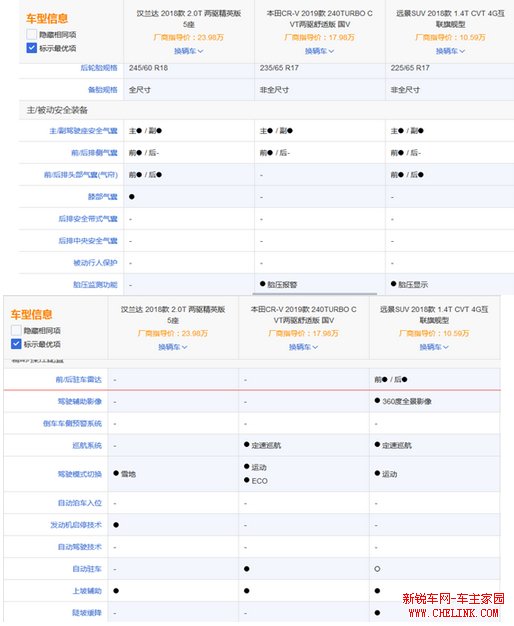The image size is (514, 626).
Task: Open the 发动机启停技术 parameter link
Action: (x=76, y=525)
